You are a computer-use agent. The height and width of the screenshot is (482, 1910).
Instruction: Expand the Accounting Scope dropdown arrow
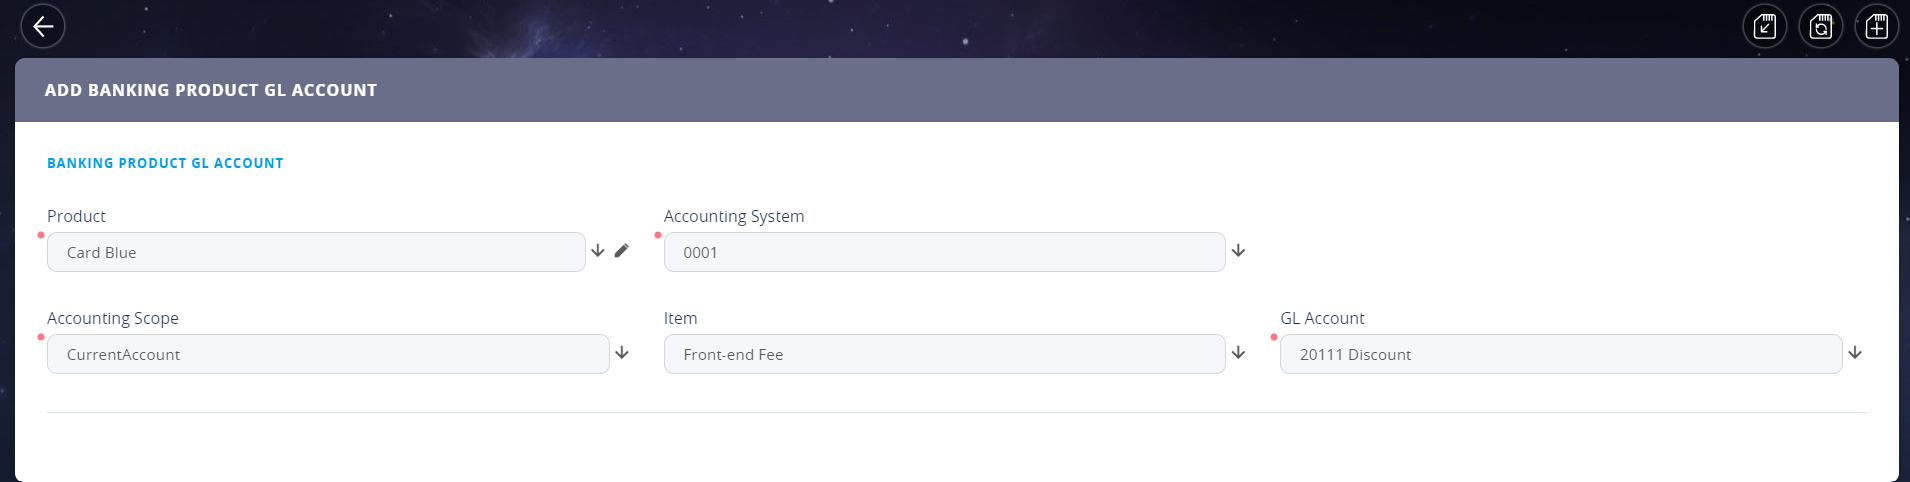point(622,353)
